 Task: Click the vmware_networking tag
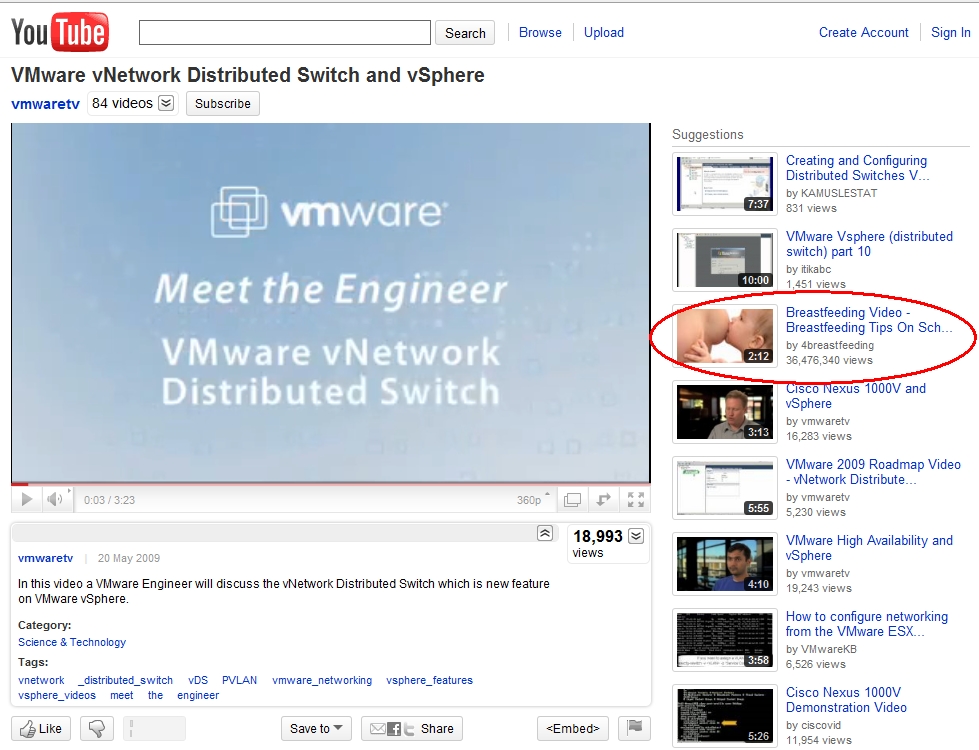click(322, 680)
